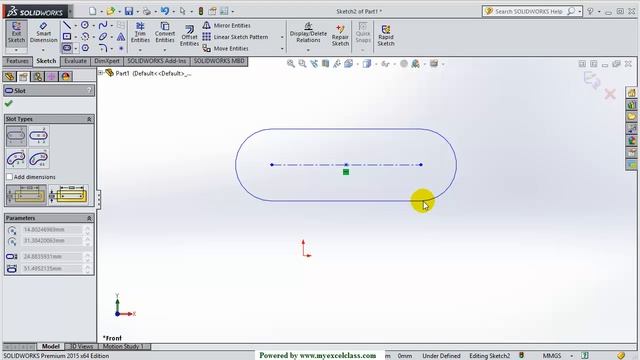
Task: Click the Save icon in the title bar
Action: coord(129,11)
